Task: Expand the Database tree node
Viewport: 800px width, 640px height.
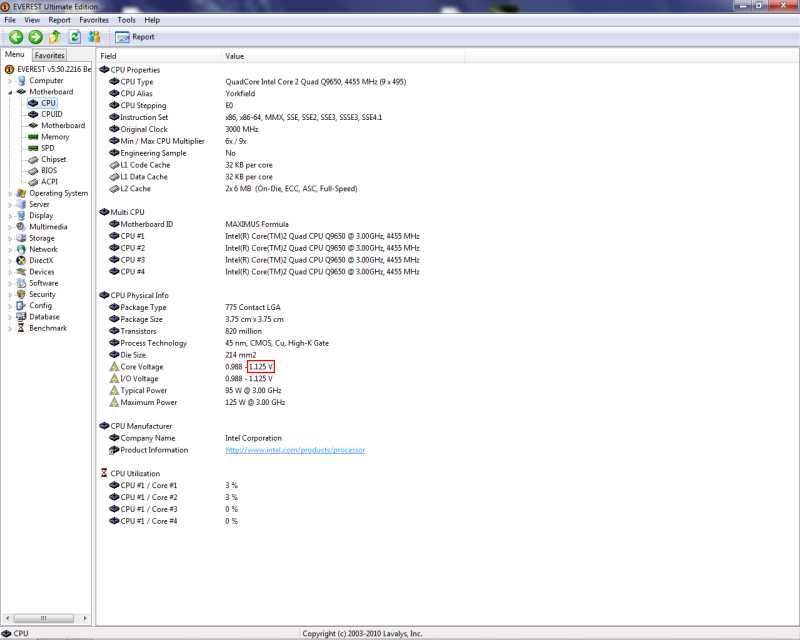Action: [x=10, y=317]
